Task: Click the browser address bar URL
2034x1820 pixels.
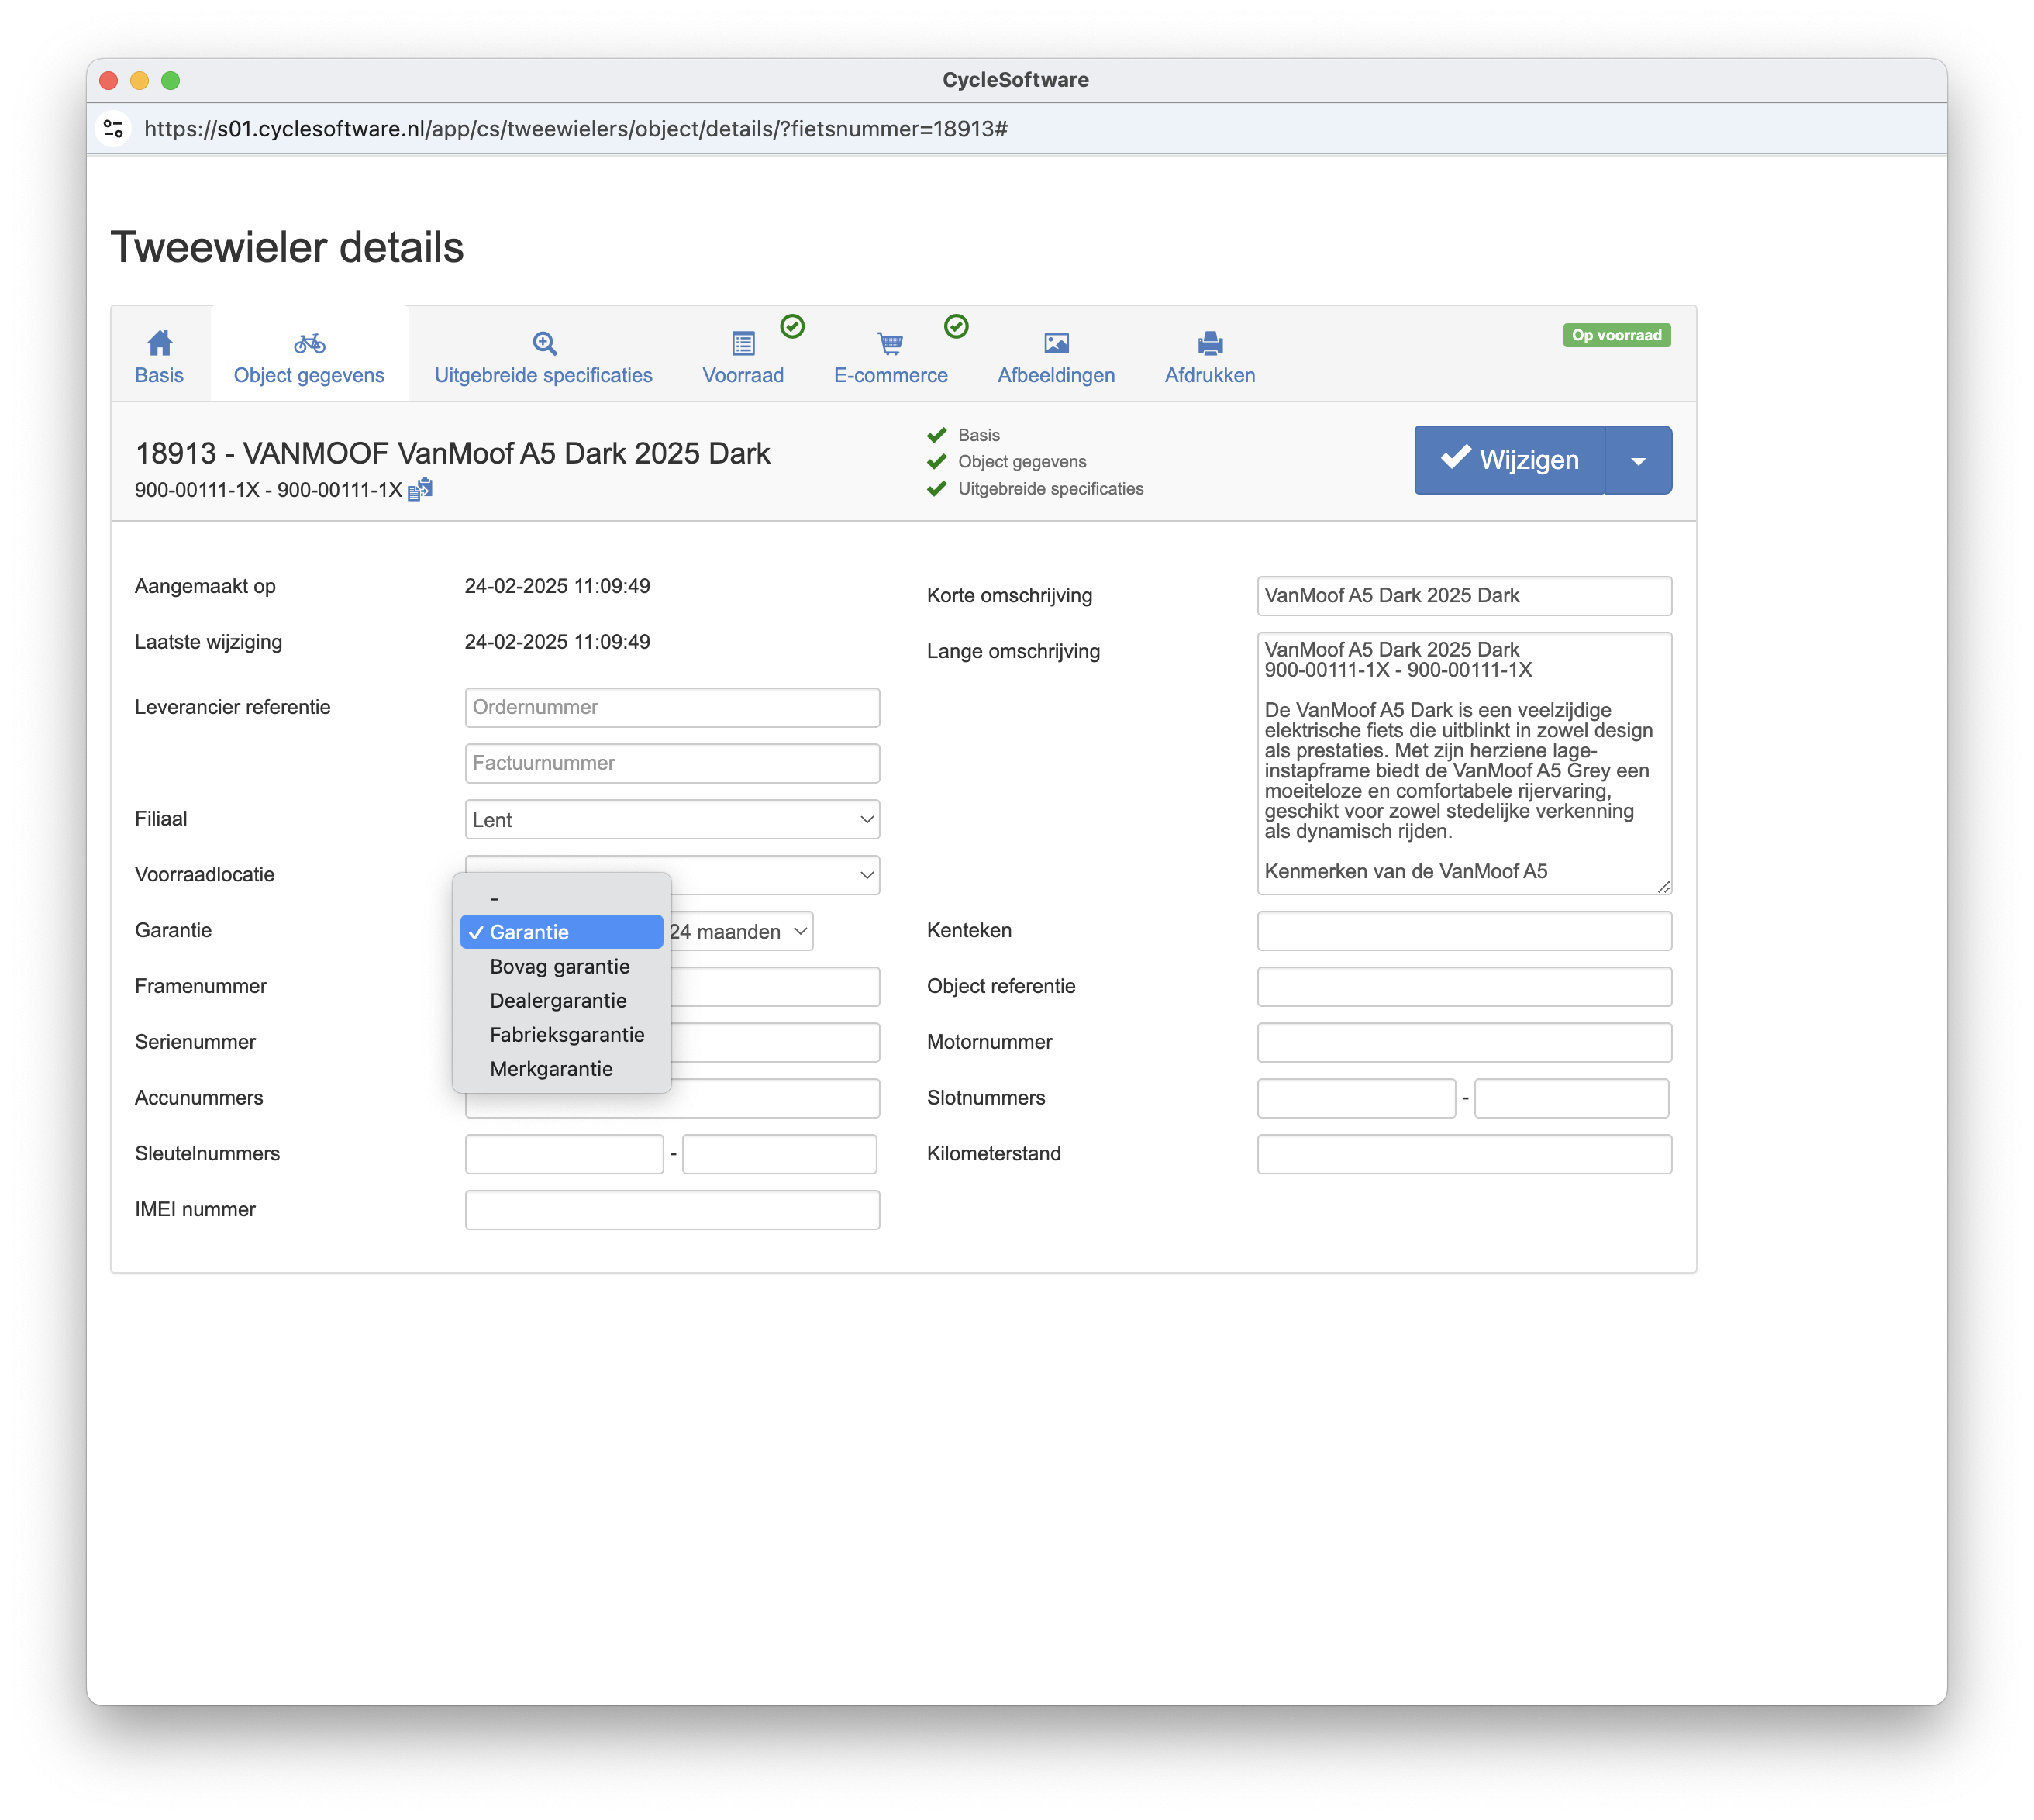Action: point(576,129)
